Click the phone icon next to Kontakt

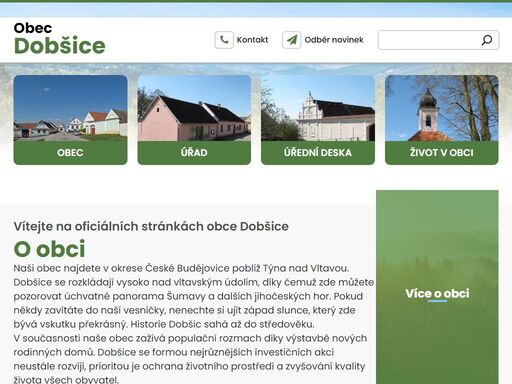pyautogui.click(x=224, y=40)
